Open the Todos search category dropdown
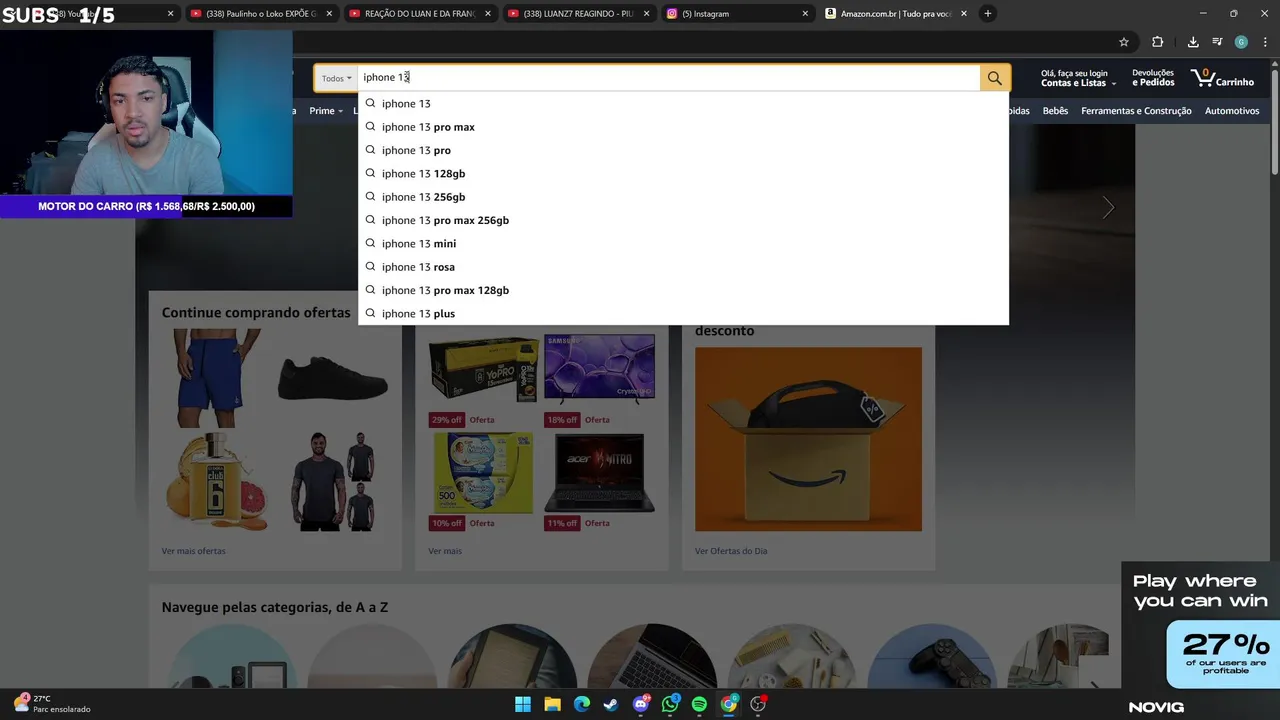Image resolution: width=1280 pixels, height=720 pixels. [336, 78]
